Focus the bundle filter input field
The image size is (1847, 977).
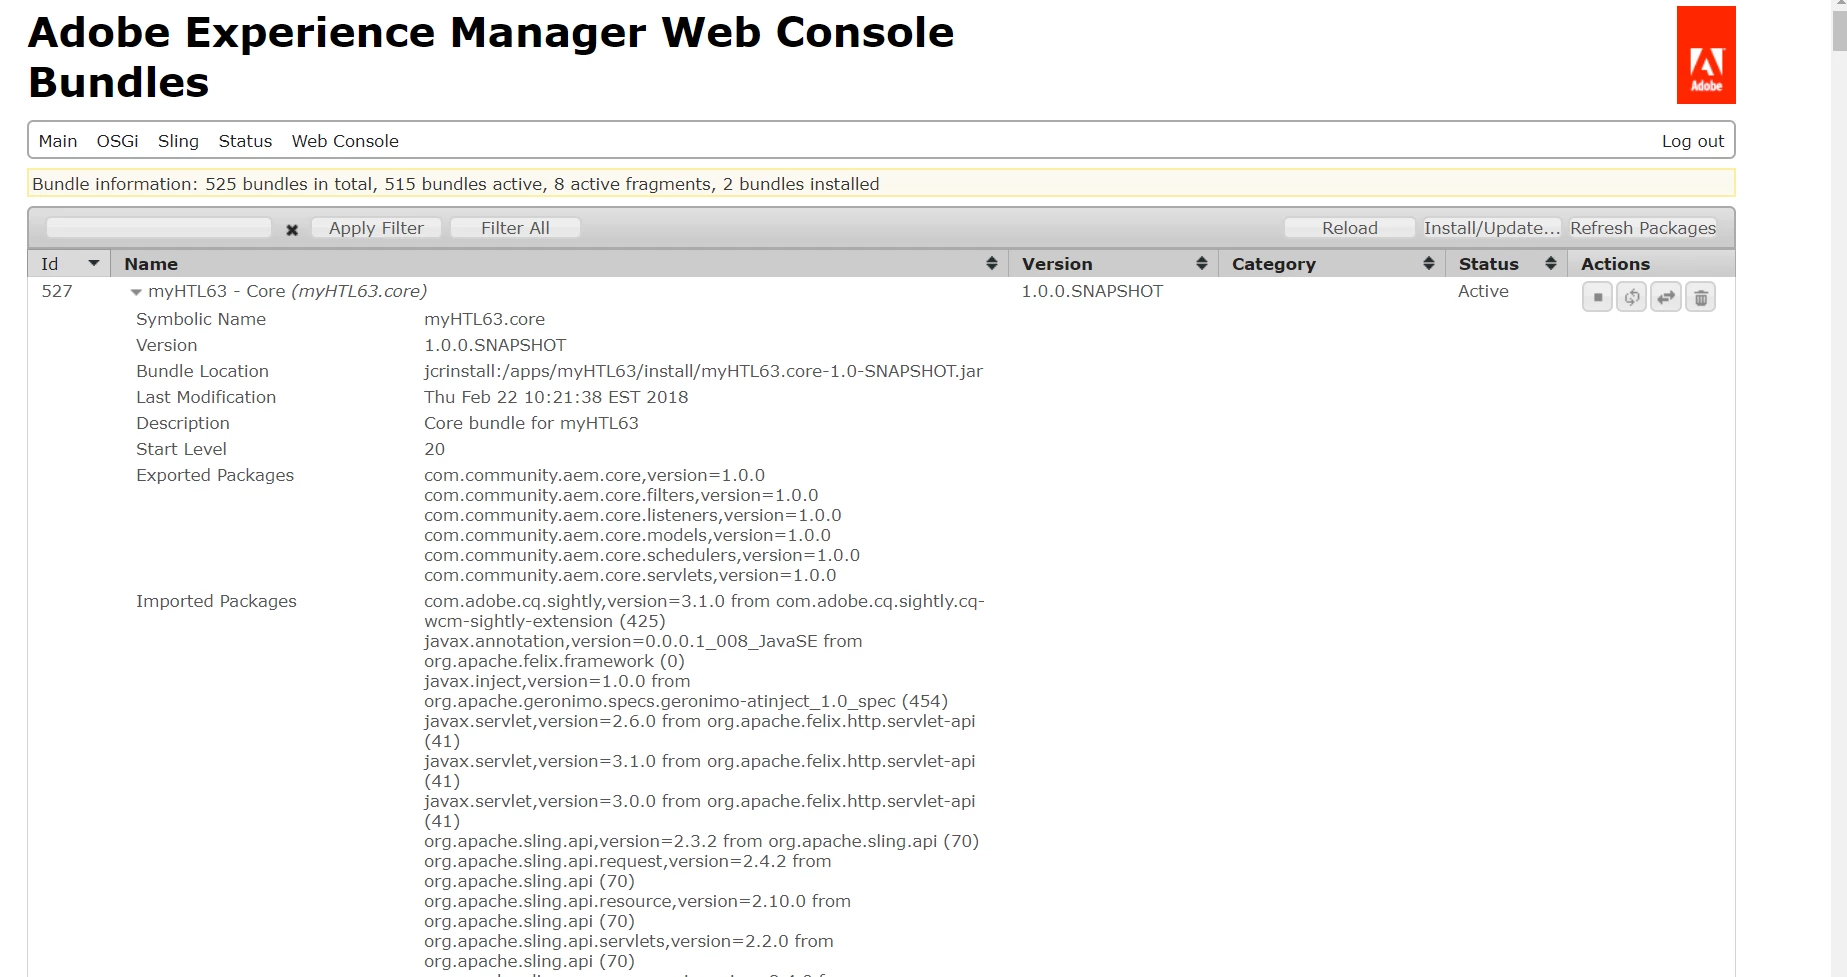(159, 228)
